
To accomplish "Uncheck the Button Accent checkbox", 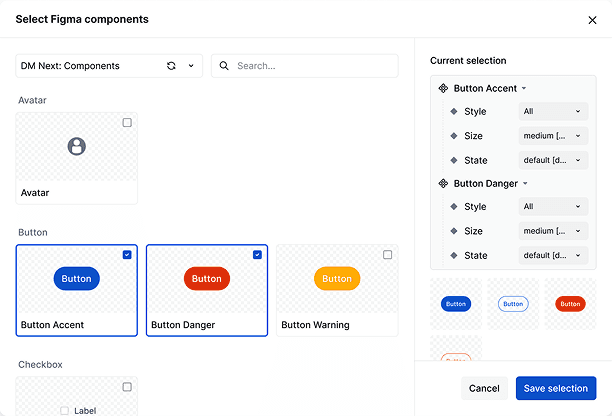I will point(127,255).
